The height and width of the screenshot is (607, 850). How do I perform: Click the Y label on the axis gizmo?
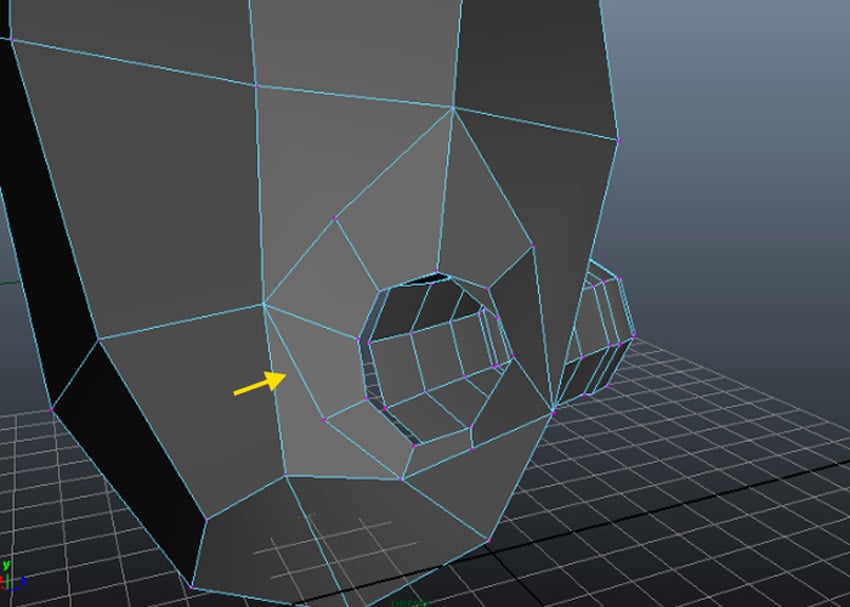6,564
